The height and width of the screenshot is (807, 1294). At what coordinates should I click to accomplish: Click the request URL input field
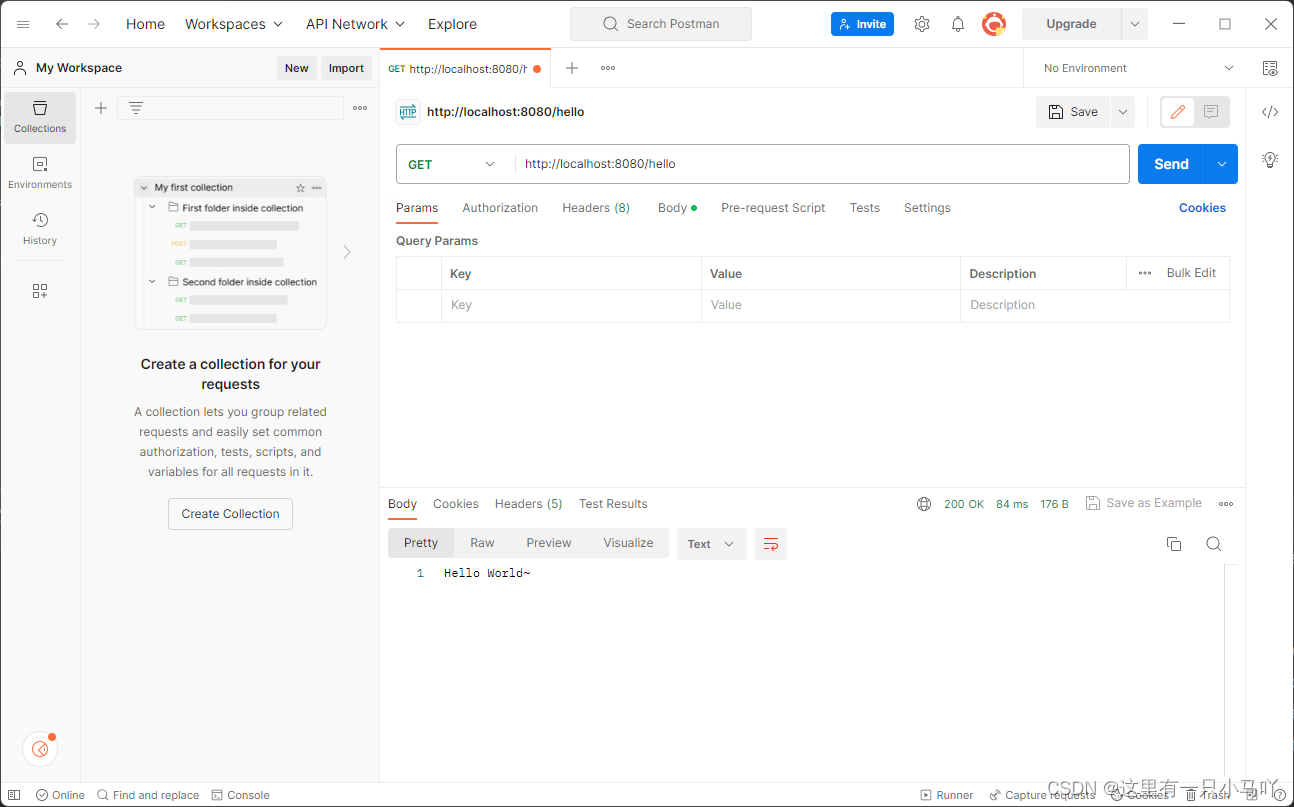(822, 164)
